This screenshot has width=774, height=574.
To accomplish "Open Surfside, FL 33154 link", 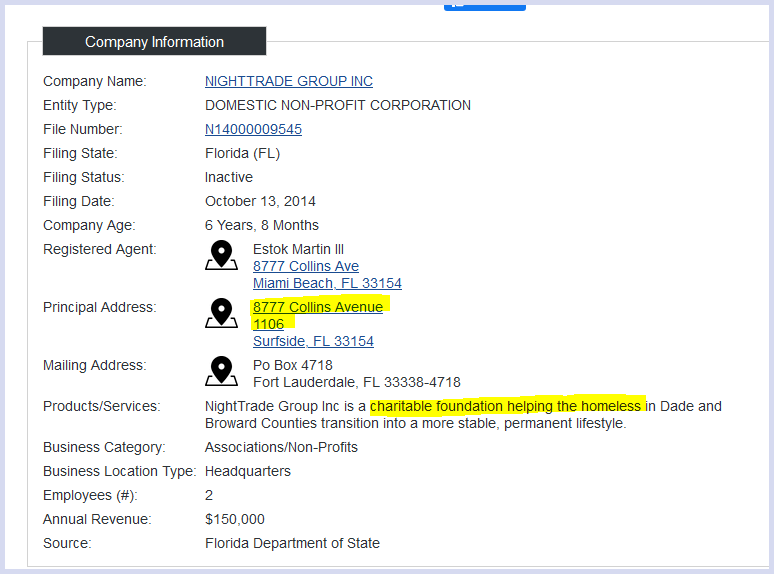I will [x=313, y=342].
